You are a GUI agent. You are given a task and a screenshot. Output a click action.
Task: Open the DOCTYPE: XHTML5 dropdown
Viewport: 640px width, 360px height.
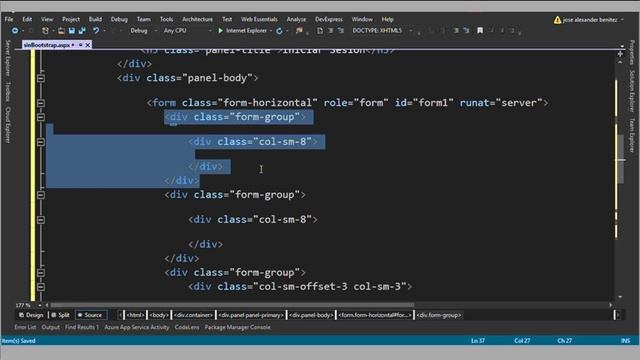click(x=411, y=31)
